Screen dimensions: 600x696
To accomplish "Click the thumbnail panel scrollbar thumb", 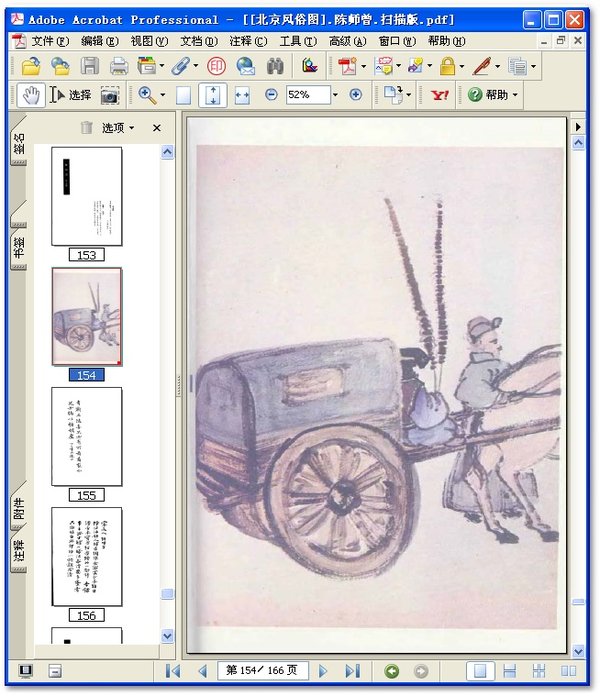I will [167, 594].
